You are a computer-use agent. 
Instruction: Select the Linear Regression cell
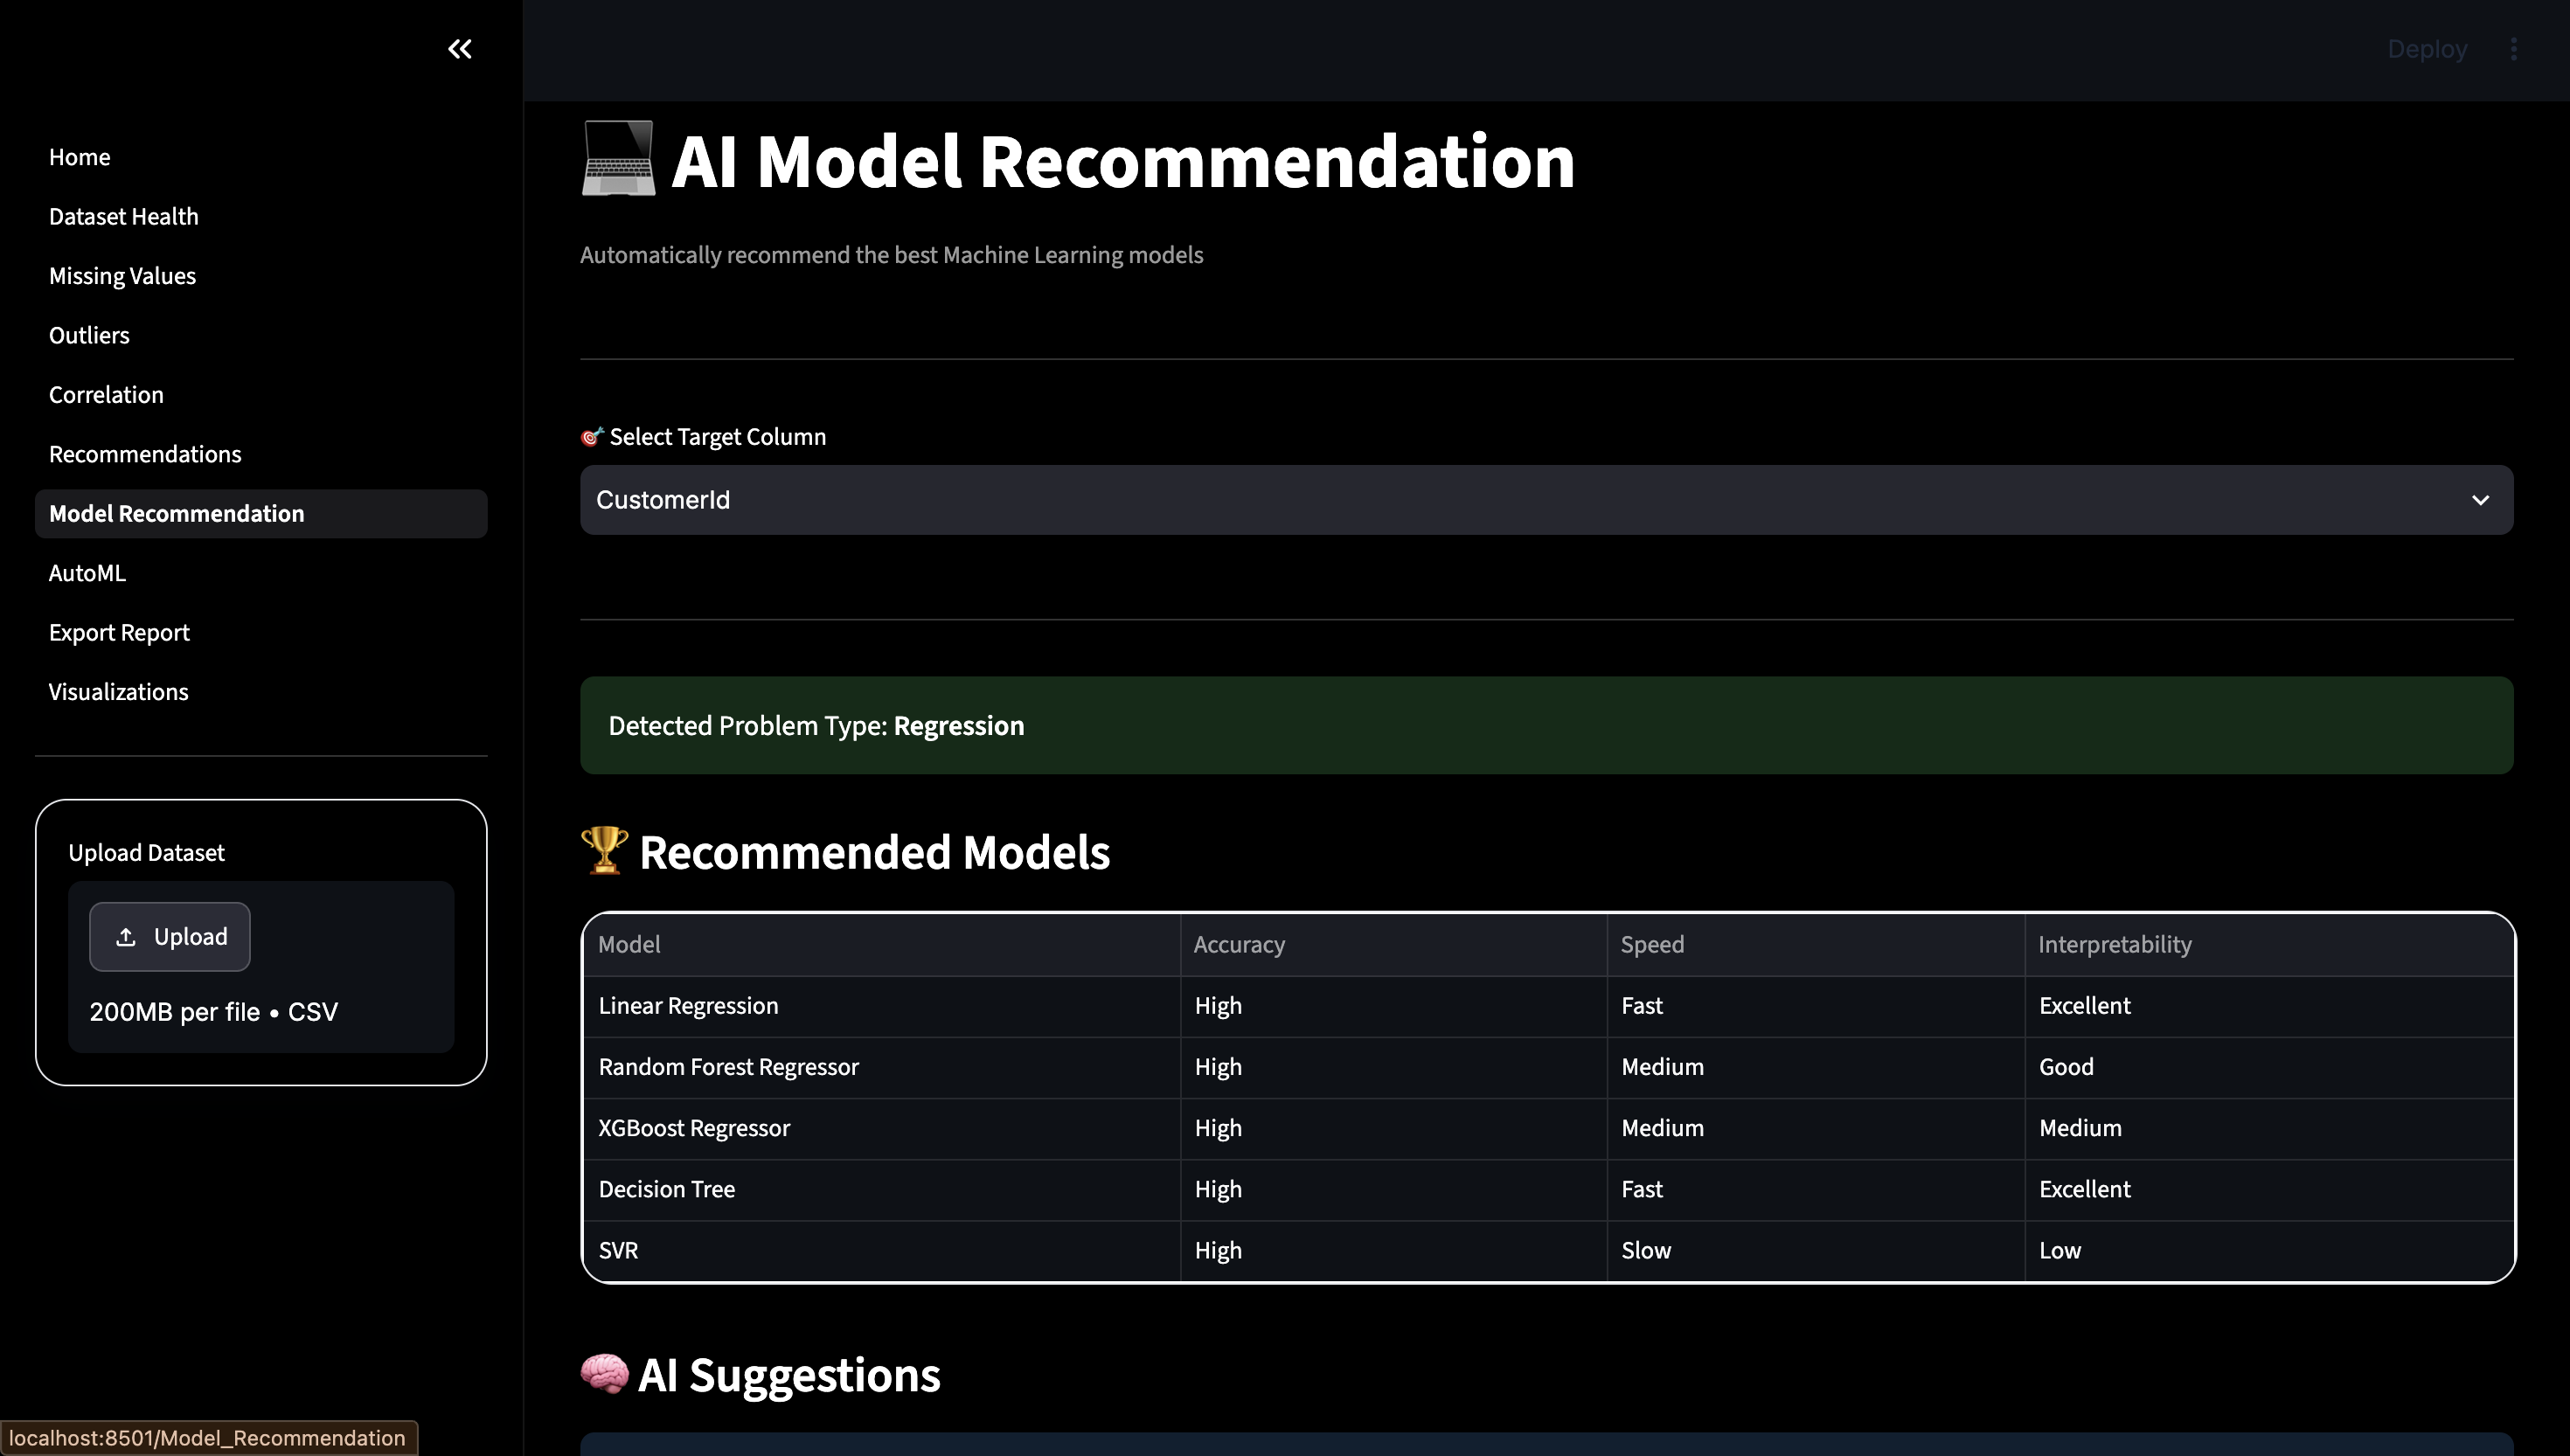[x=881, y=1006]
